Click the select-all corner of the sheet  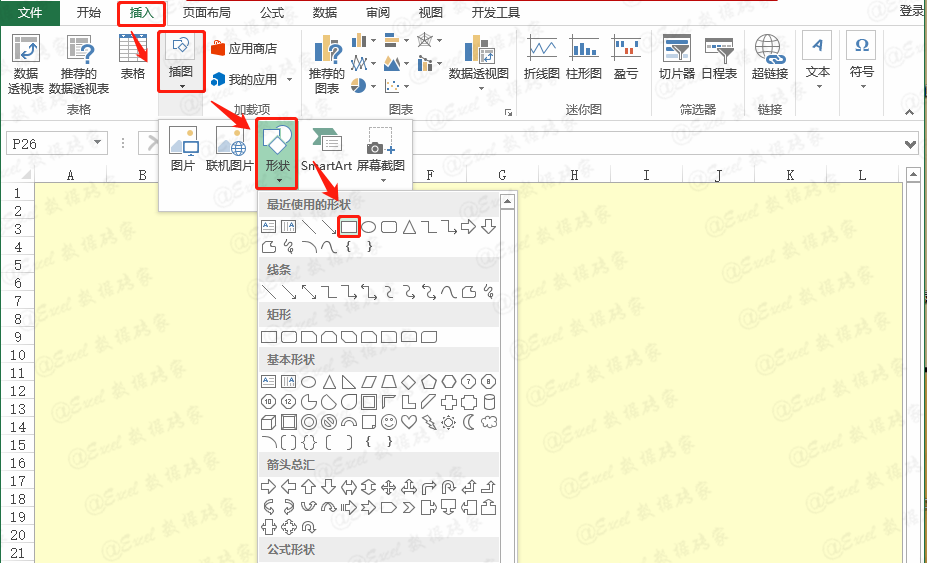[x=24, y=175]
